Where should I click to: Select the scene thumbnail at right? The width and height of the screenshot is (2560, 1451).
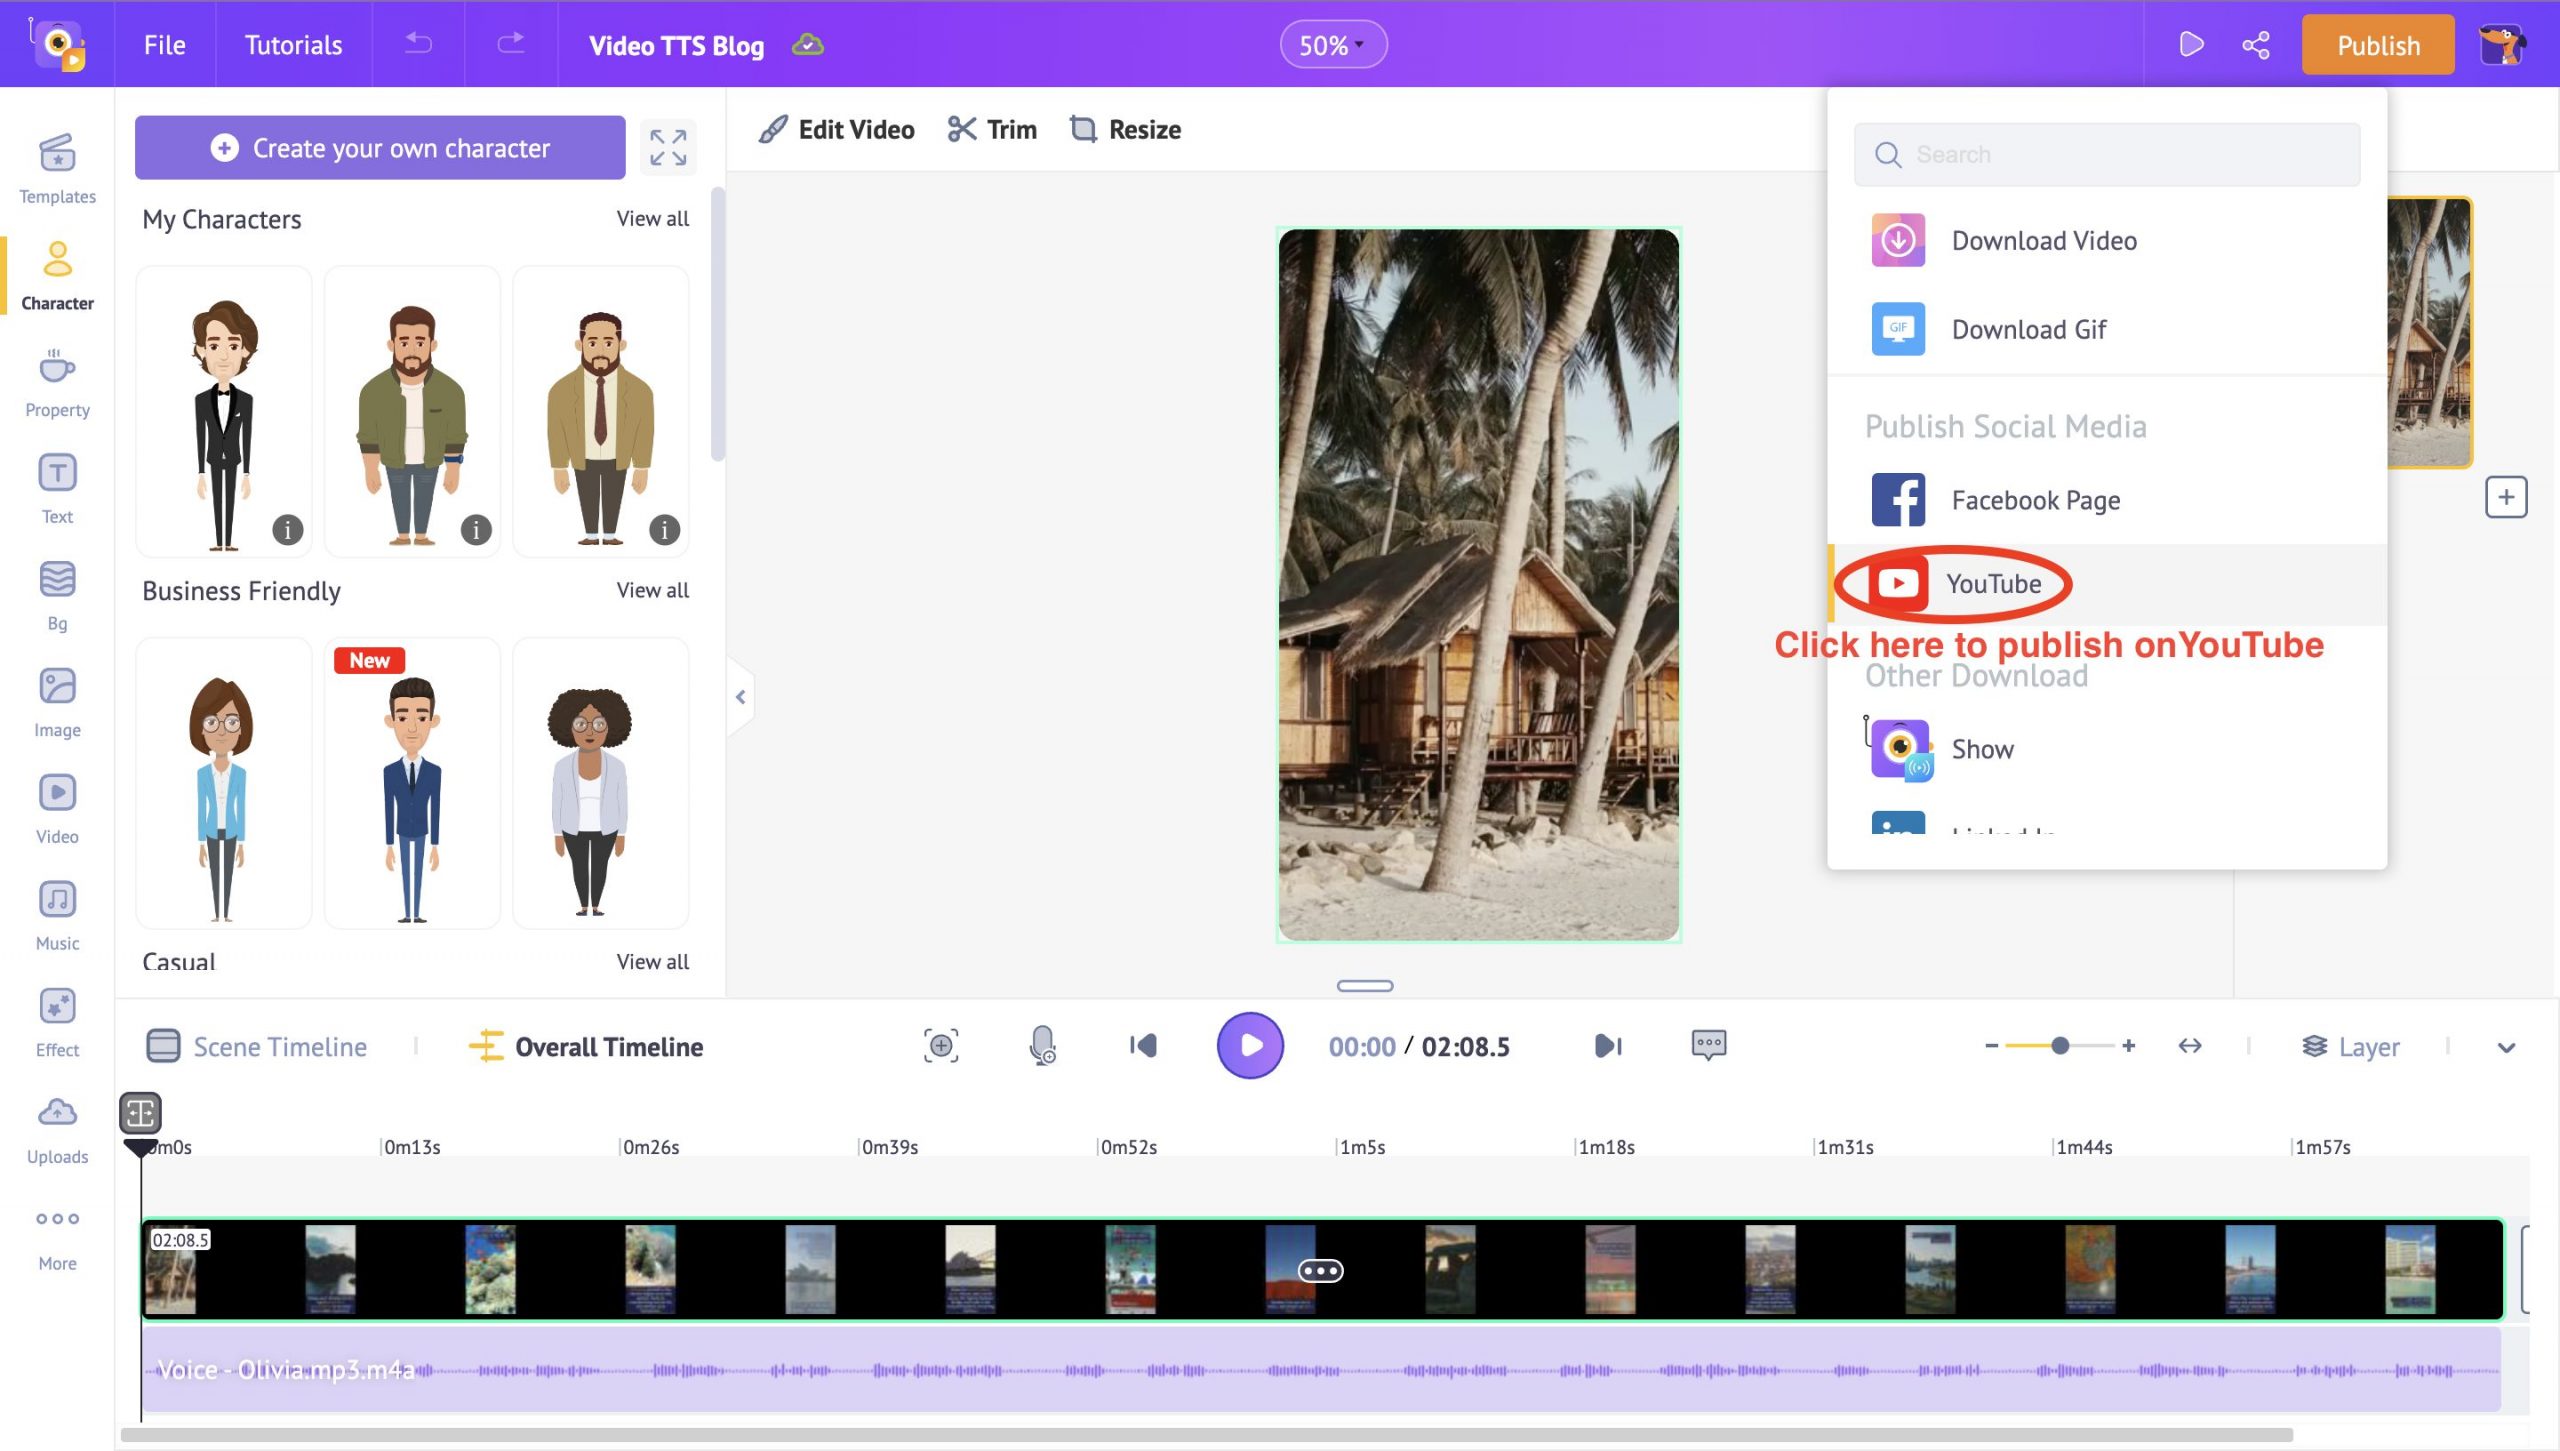pyautogui.click(x=2429, y=333)
